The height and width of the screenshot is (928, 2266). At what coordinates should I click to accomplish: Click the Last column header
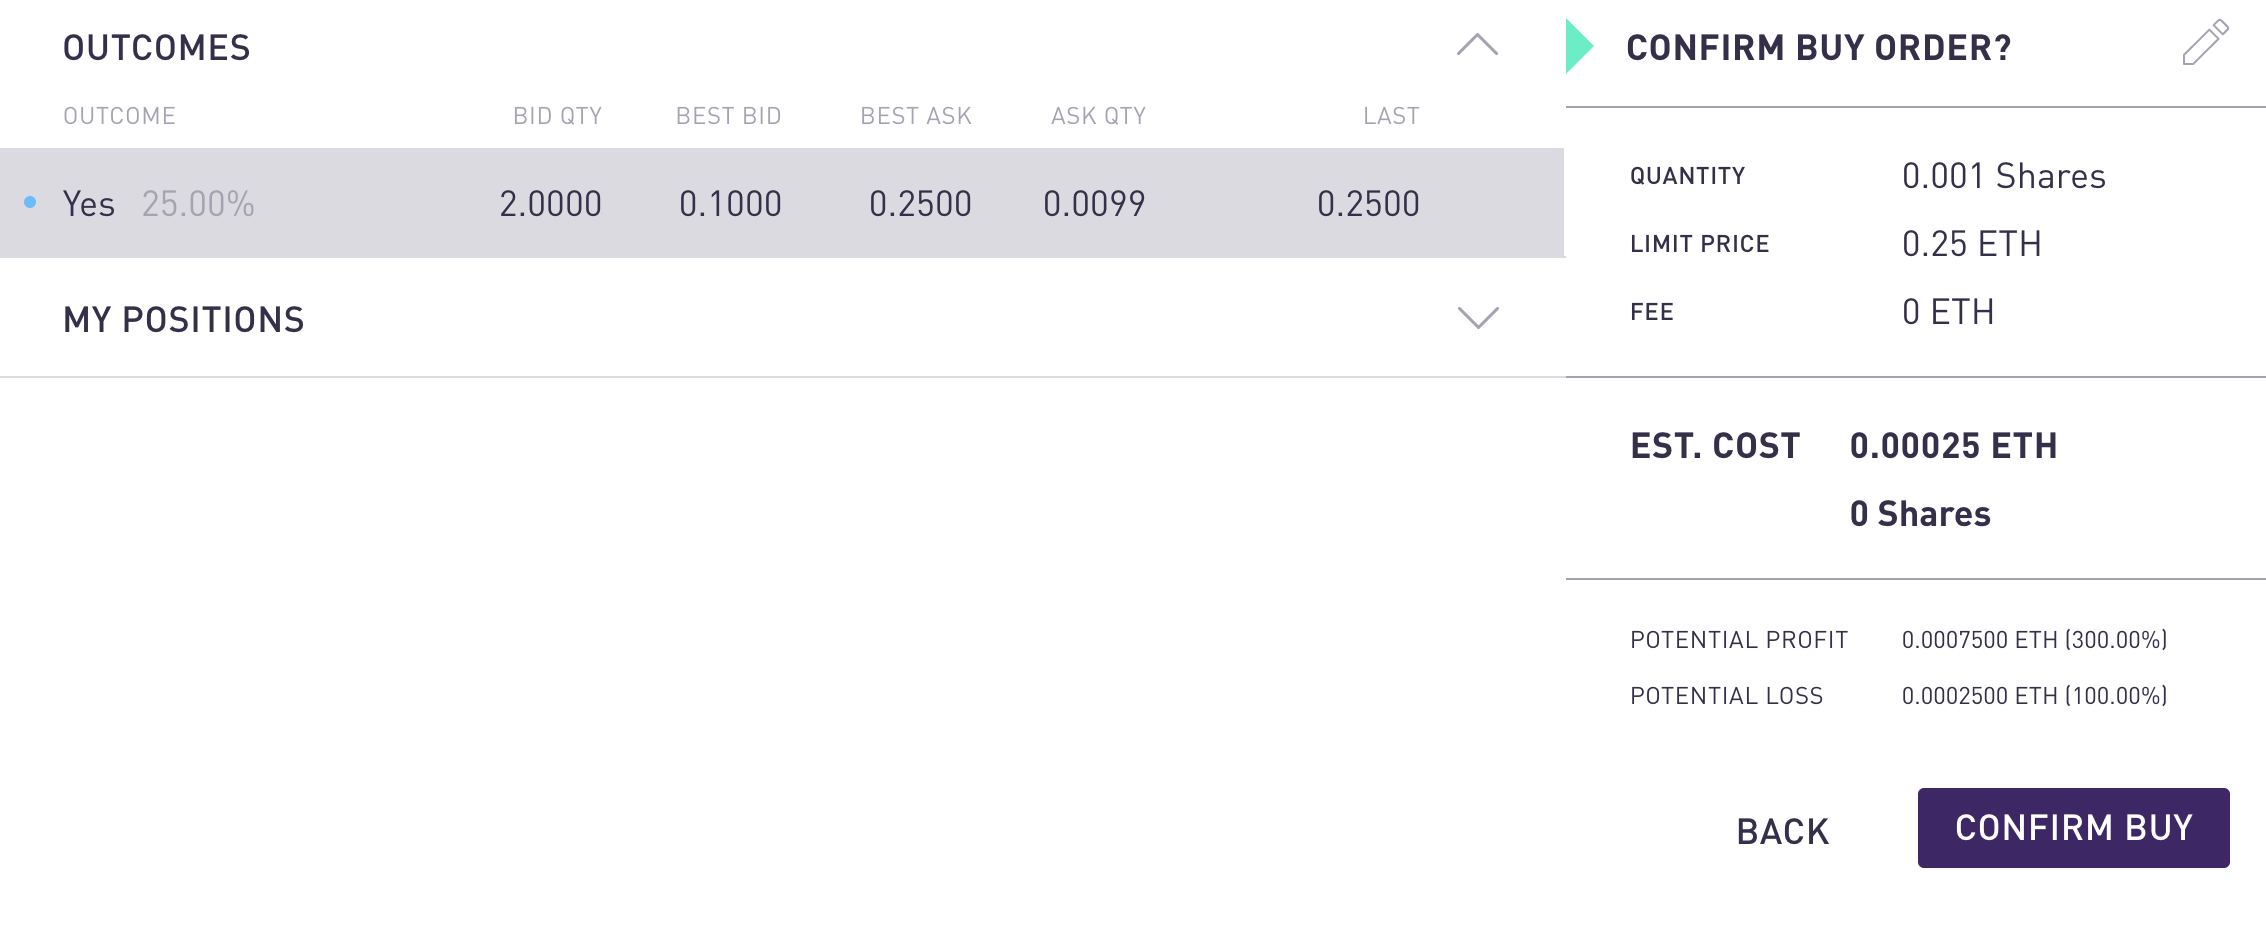1391,116
